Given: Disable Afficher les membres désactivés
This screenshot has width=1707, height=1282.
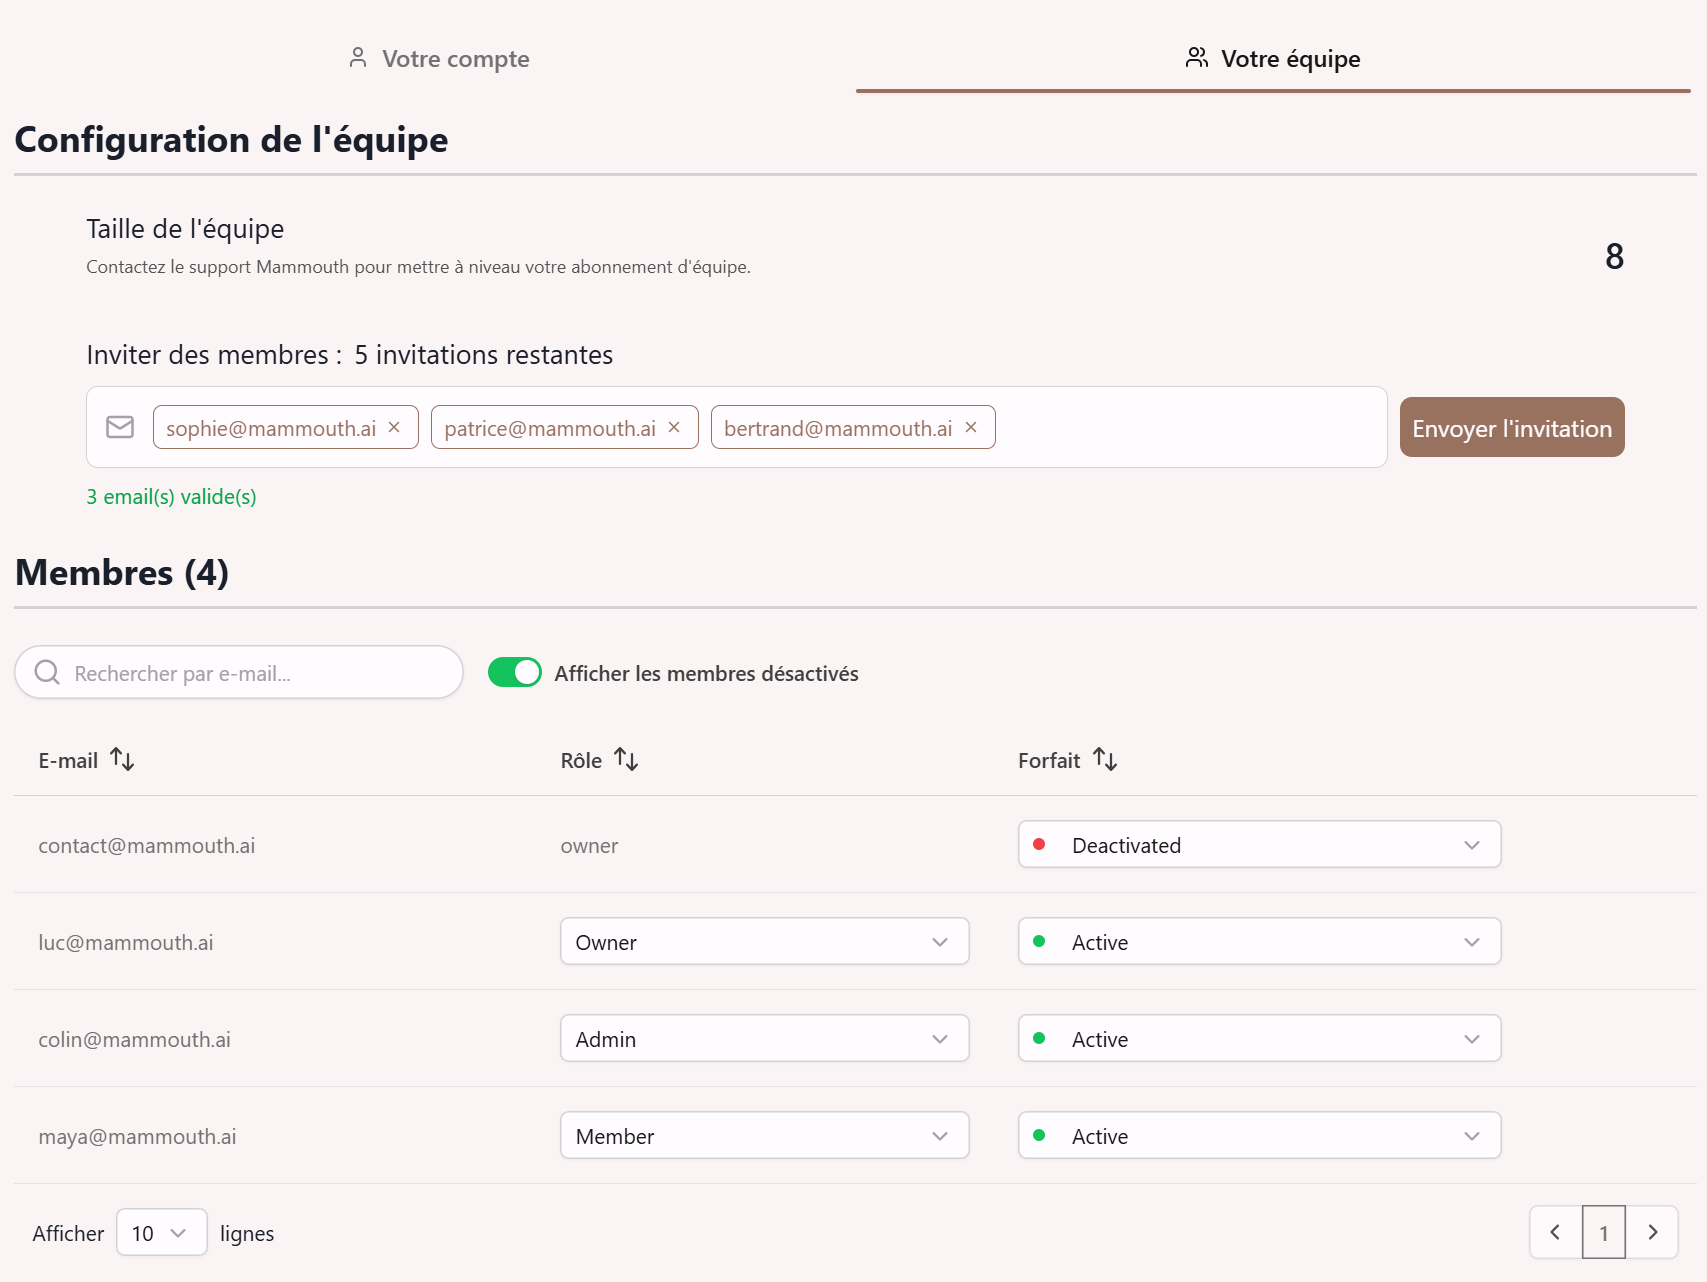Looking at the screenshot, I should point(514,672).
